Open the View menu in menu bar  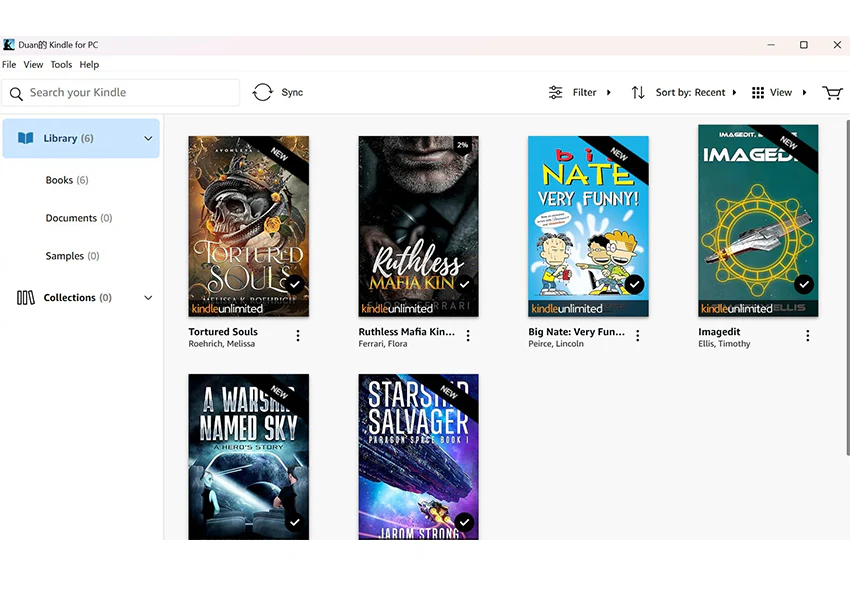coord(33,65)
